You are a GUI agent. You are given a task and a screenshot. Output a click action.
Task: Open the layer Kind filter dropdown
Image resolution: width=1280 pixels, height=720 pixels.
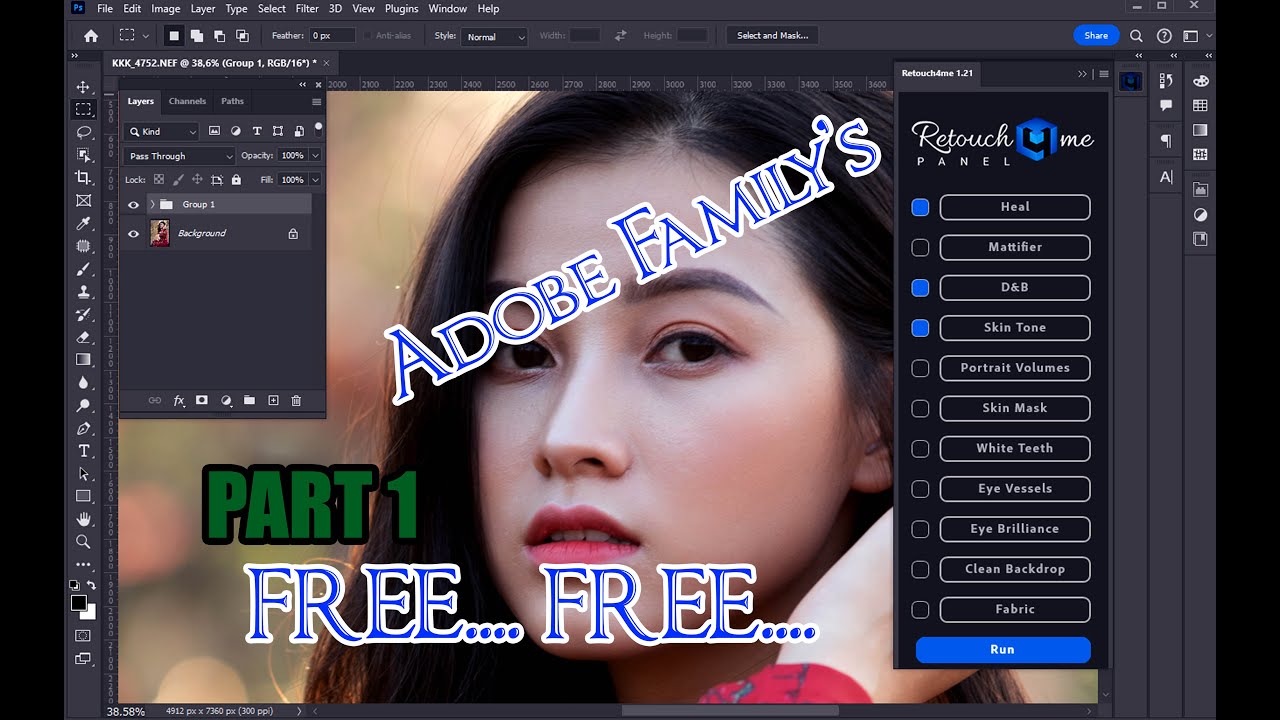162,131
